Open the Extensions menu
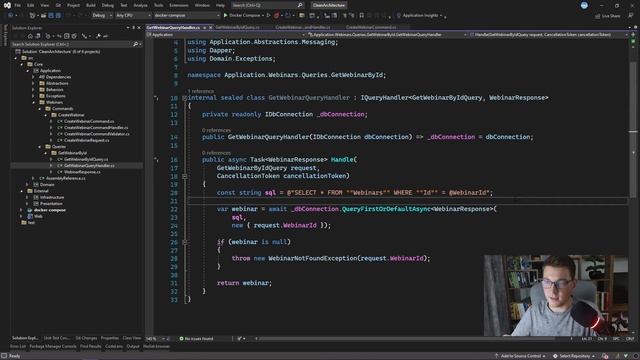This screenshot has width=640, height=360. [x=179, y=5]
